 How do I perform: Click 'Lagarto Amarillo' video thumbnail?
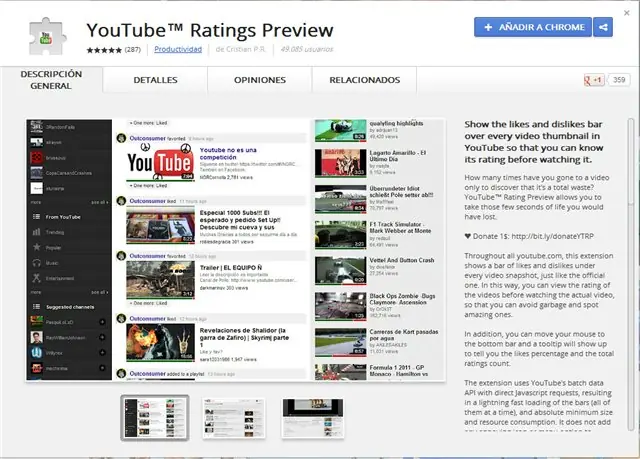pyautogui.click(x=340, y=162)
